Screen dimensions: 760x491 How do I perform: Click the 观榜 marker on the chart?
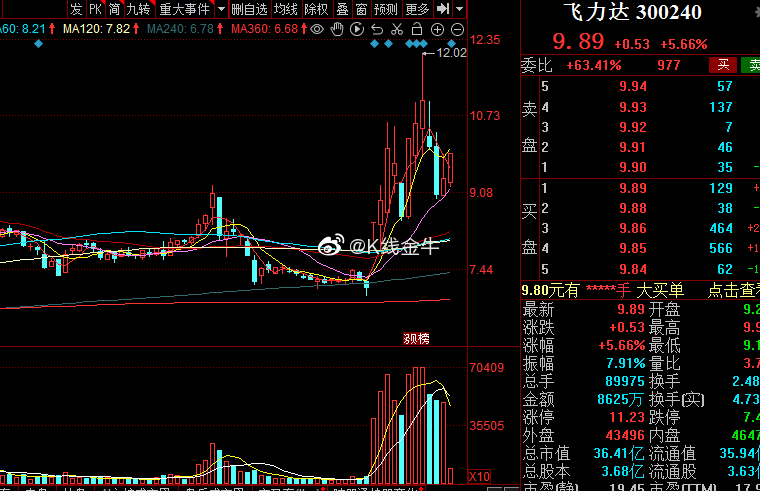[x=416, y=339]
